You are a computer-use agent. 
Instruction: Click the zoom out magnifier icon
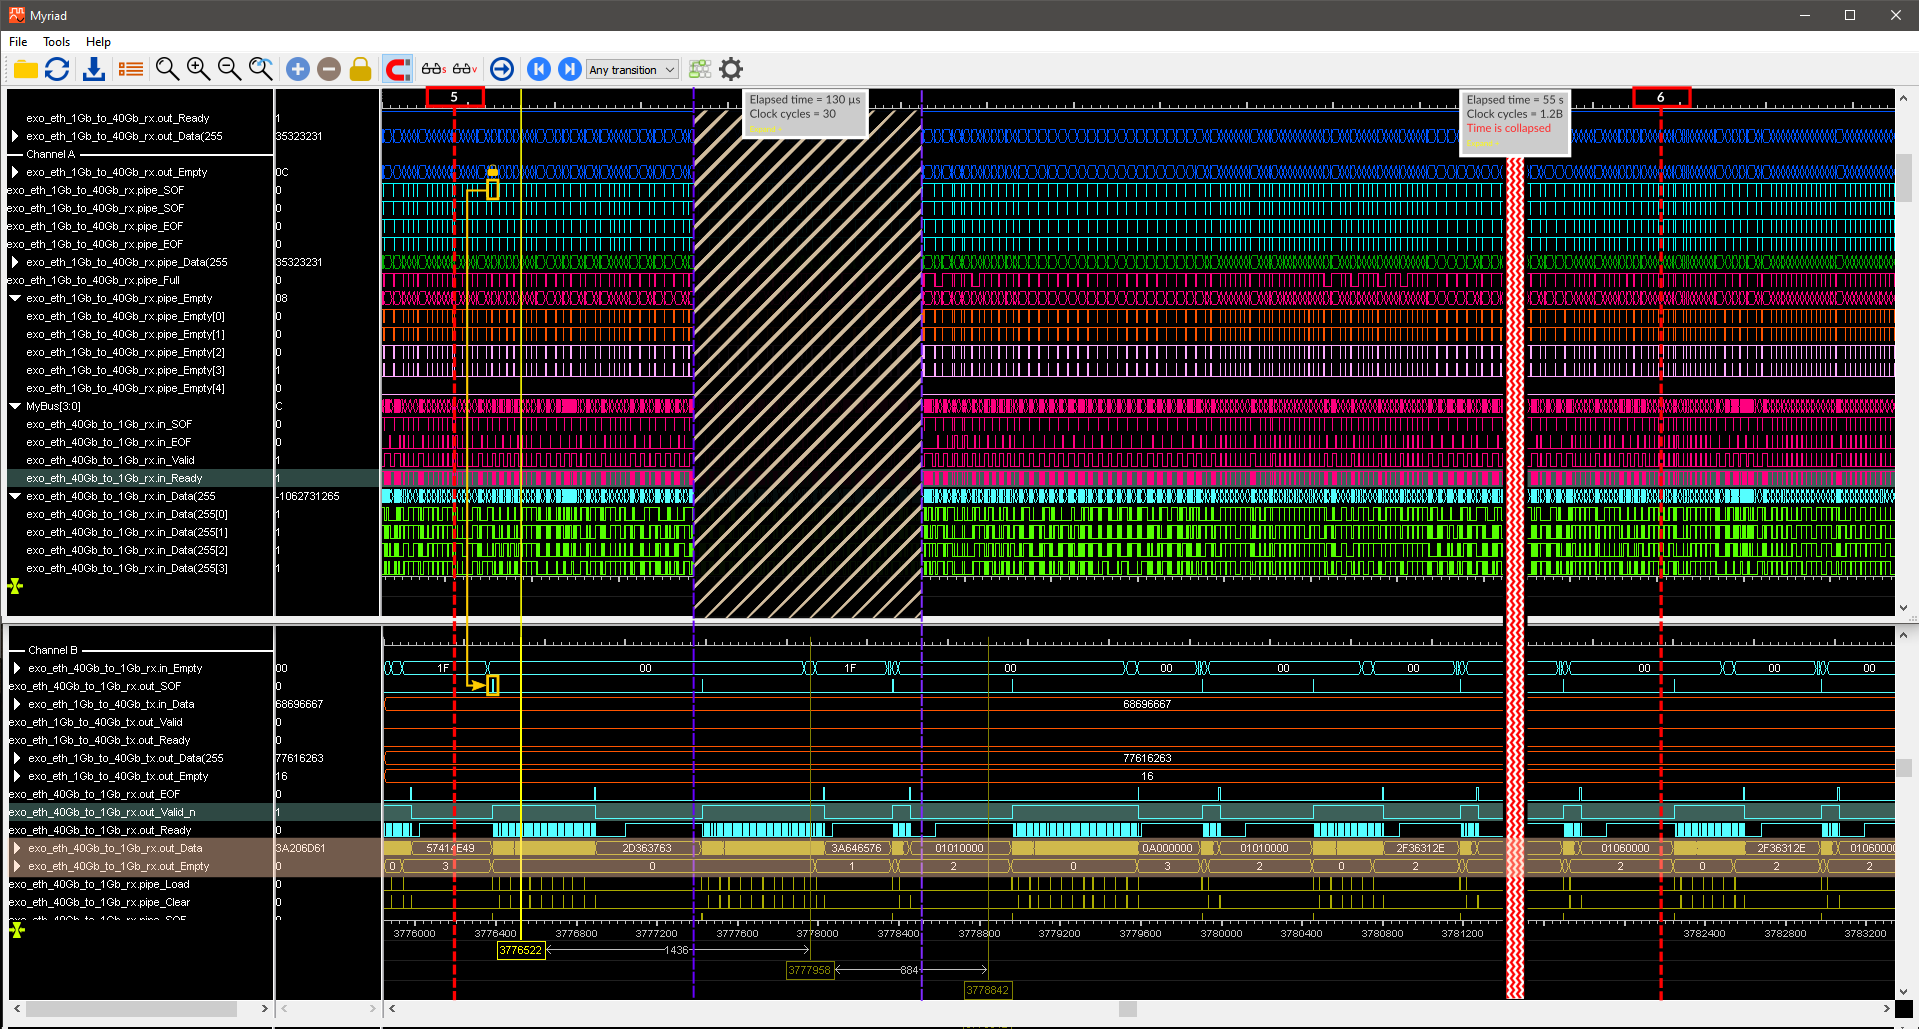[x=229, y=69]
